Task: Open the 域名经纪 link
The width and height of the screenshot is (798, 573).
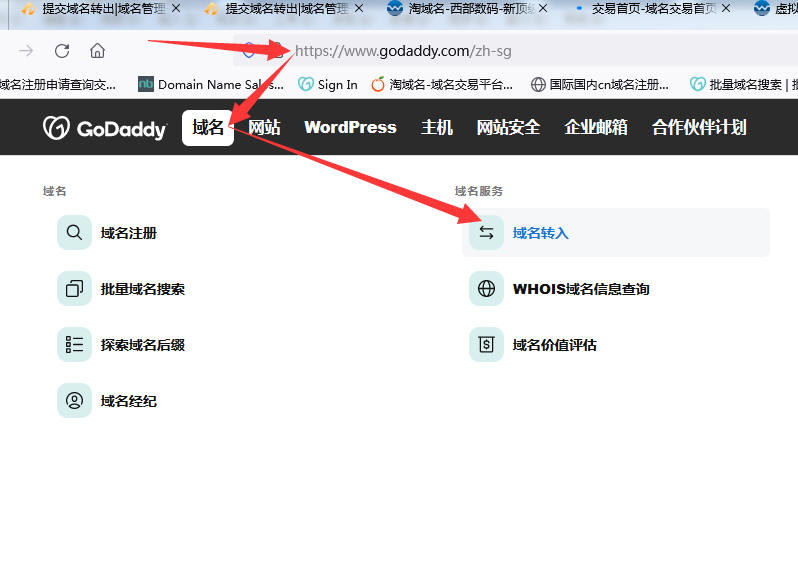Action: 129,401
